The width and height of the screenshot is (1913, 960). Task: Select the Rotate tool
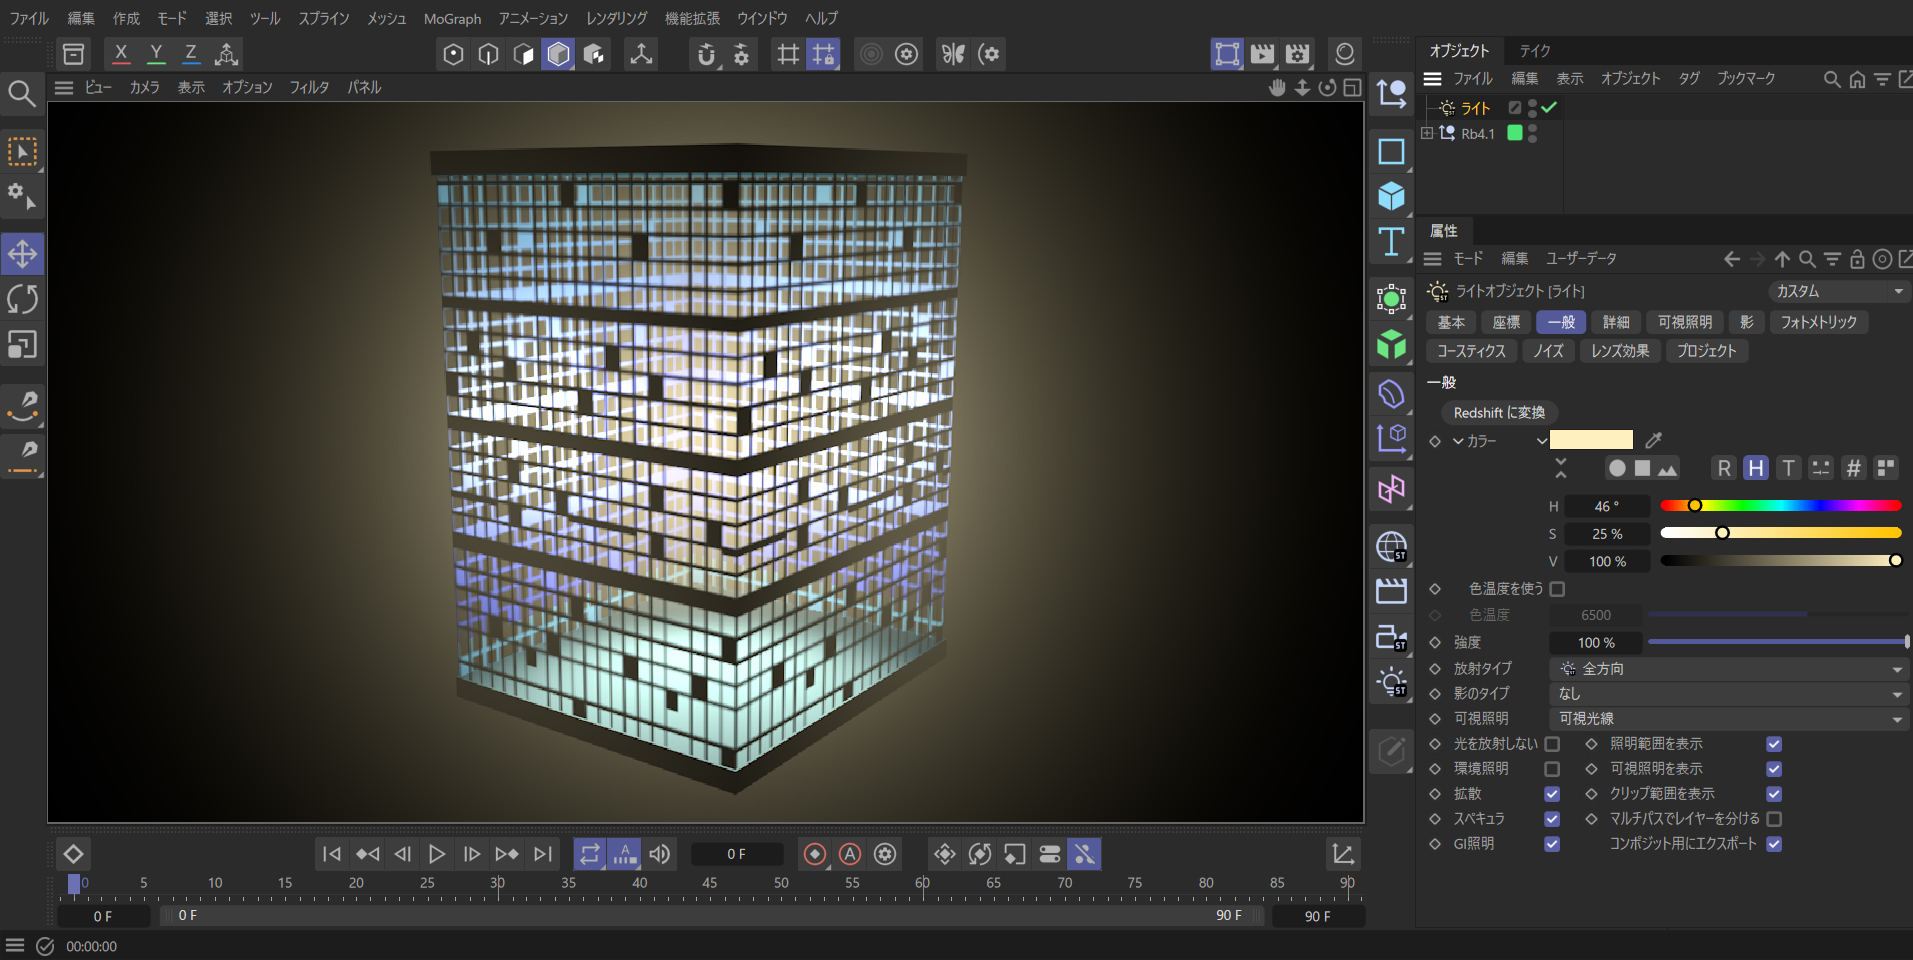coord(22,299)
